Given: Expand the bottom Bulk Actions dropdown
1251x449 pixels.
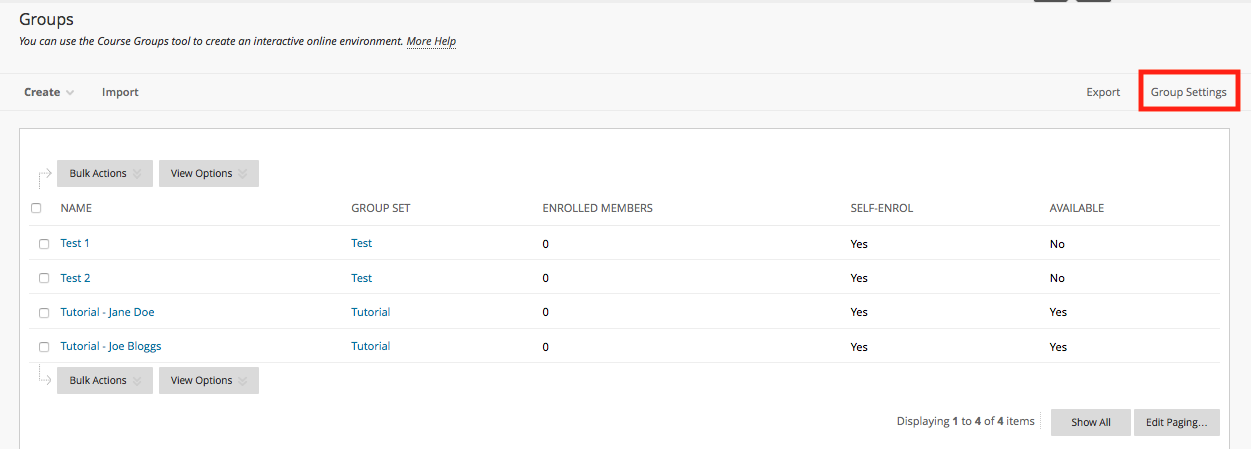Looking at the screenshot, I should point(105,380).
